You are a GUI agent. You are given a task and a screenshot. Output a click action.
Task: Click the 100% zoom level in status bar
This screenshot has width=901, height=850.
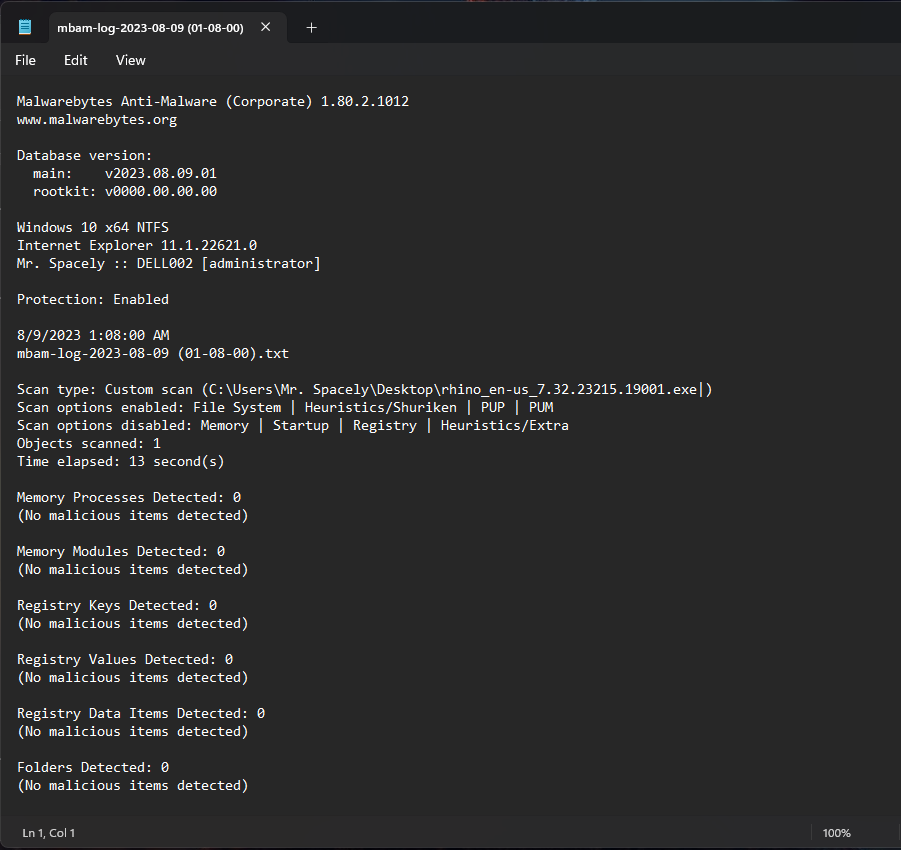pos(836,833)
